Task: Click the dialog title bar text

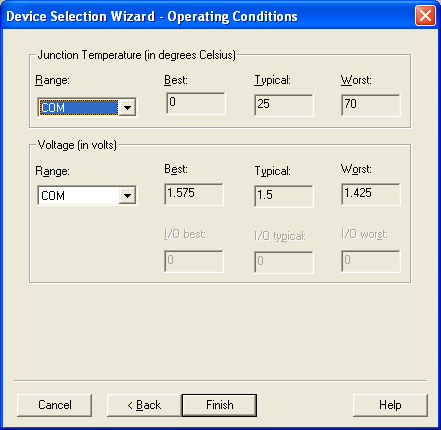Action: click(x=152, y=16)
